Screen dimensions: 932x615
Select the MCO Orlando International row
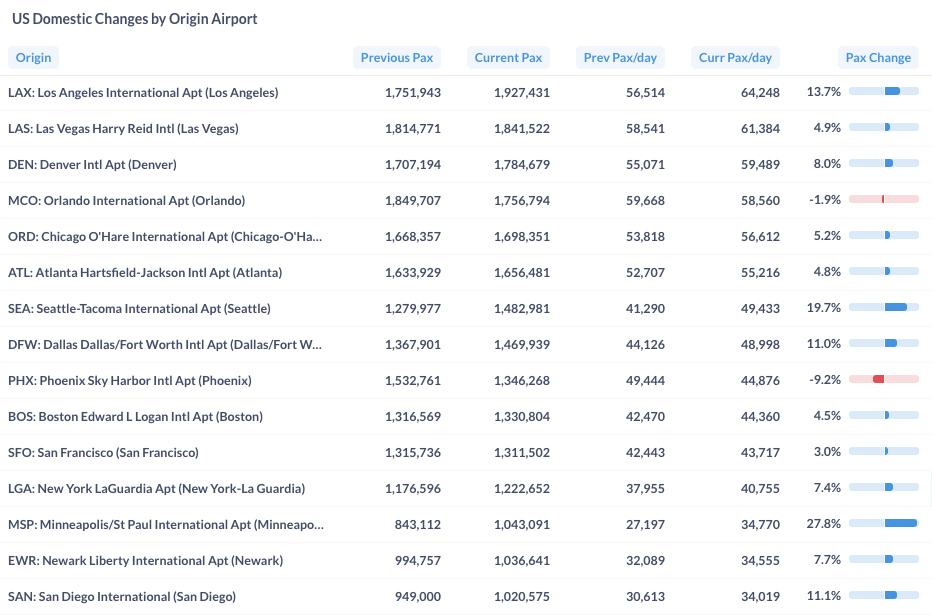tap(466, 200)
